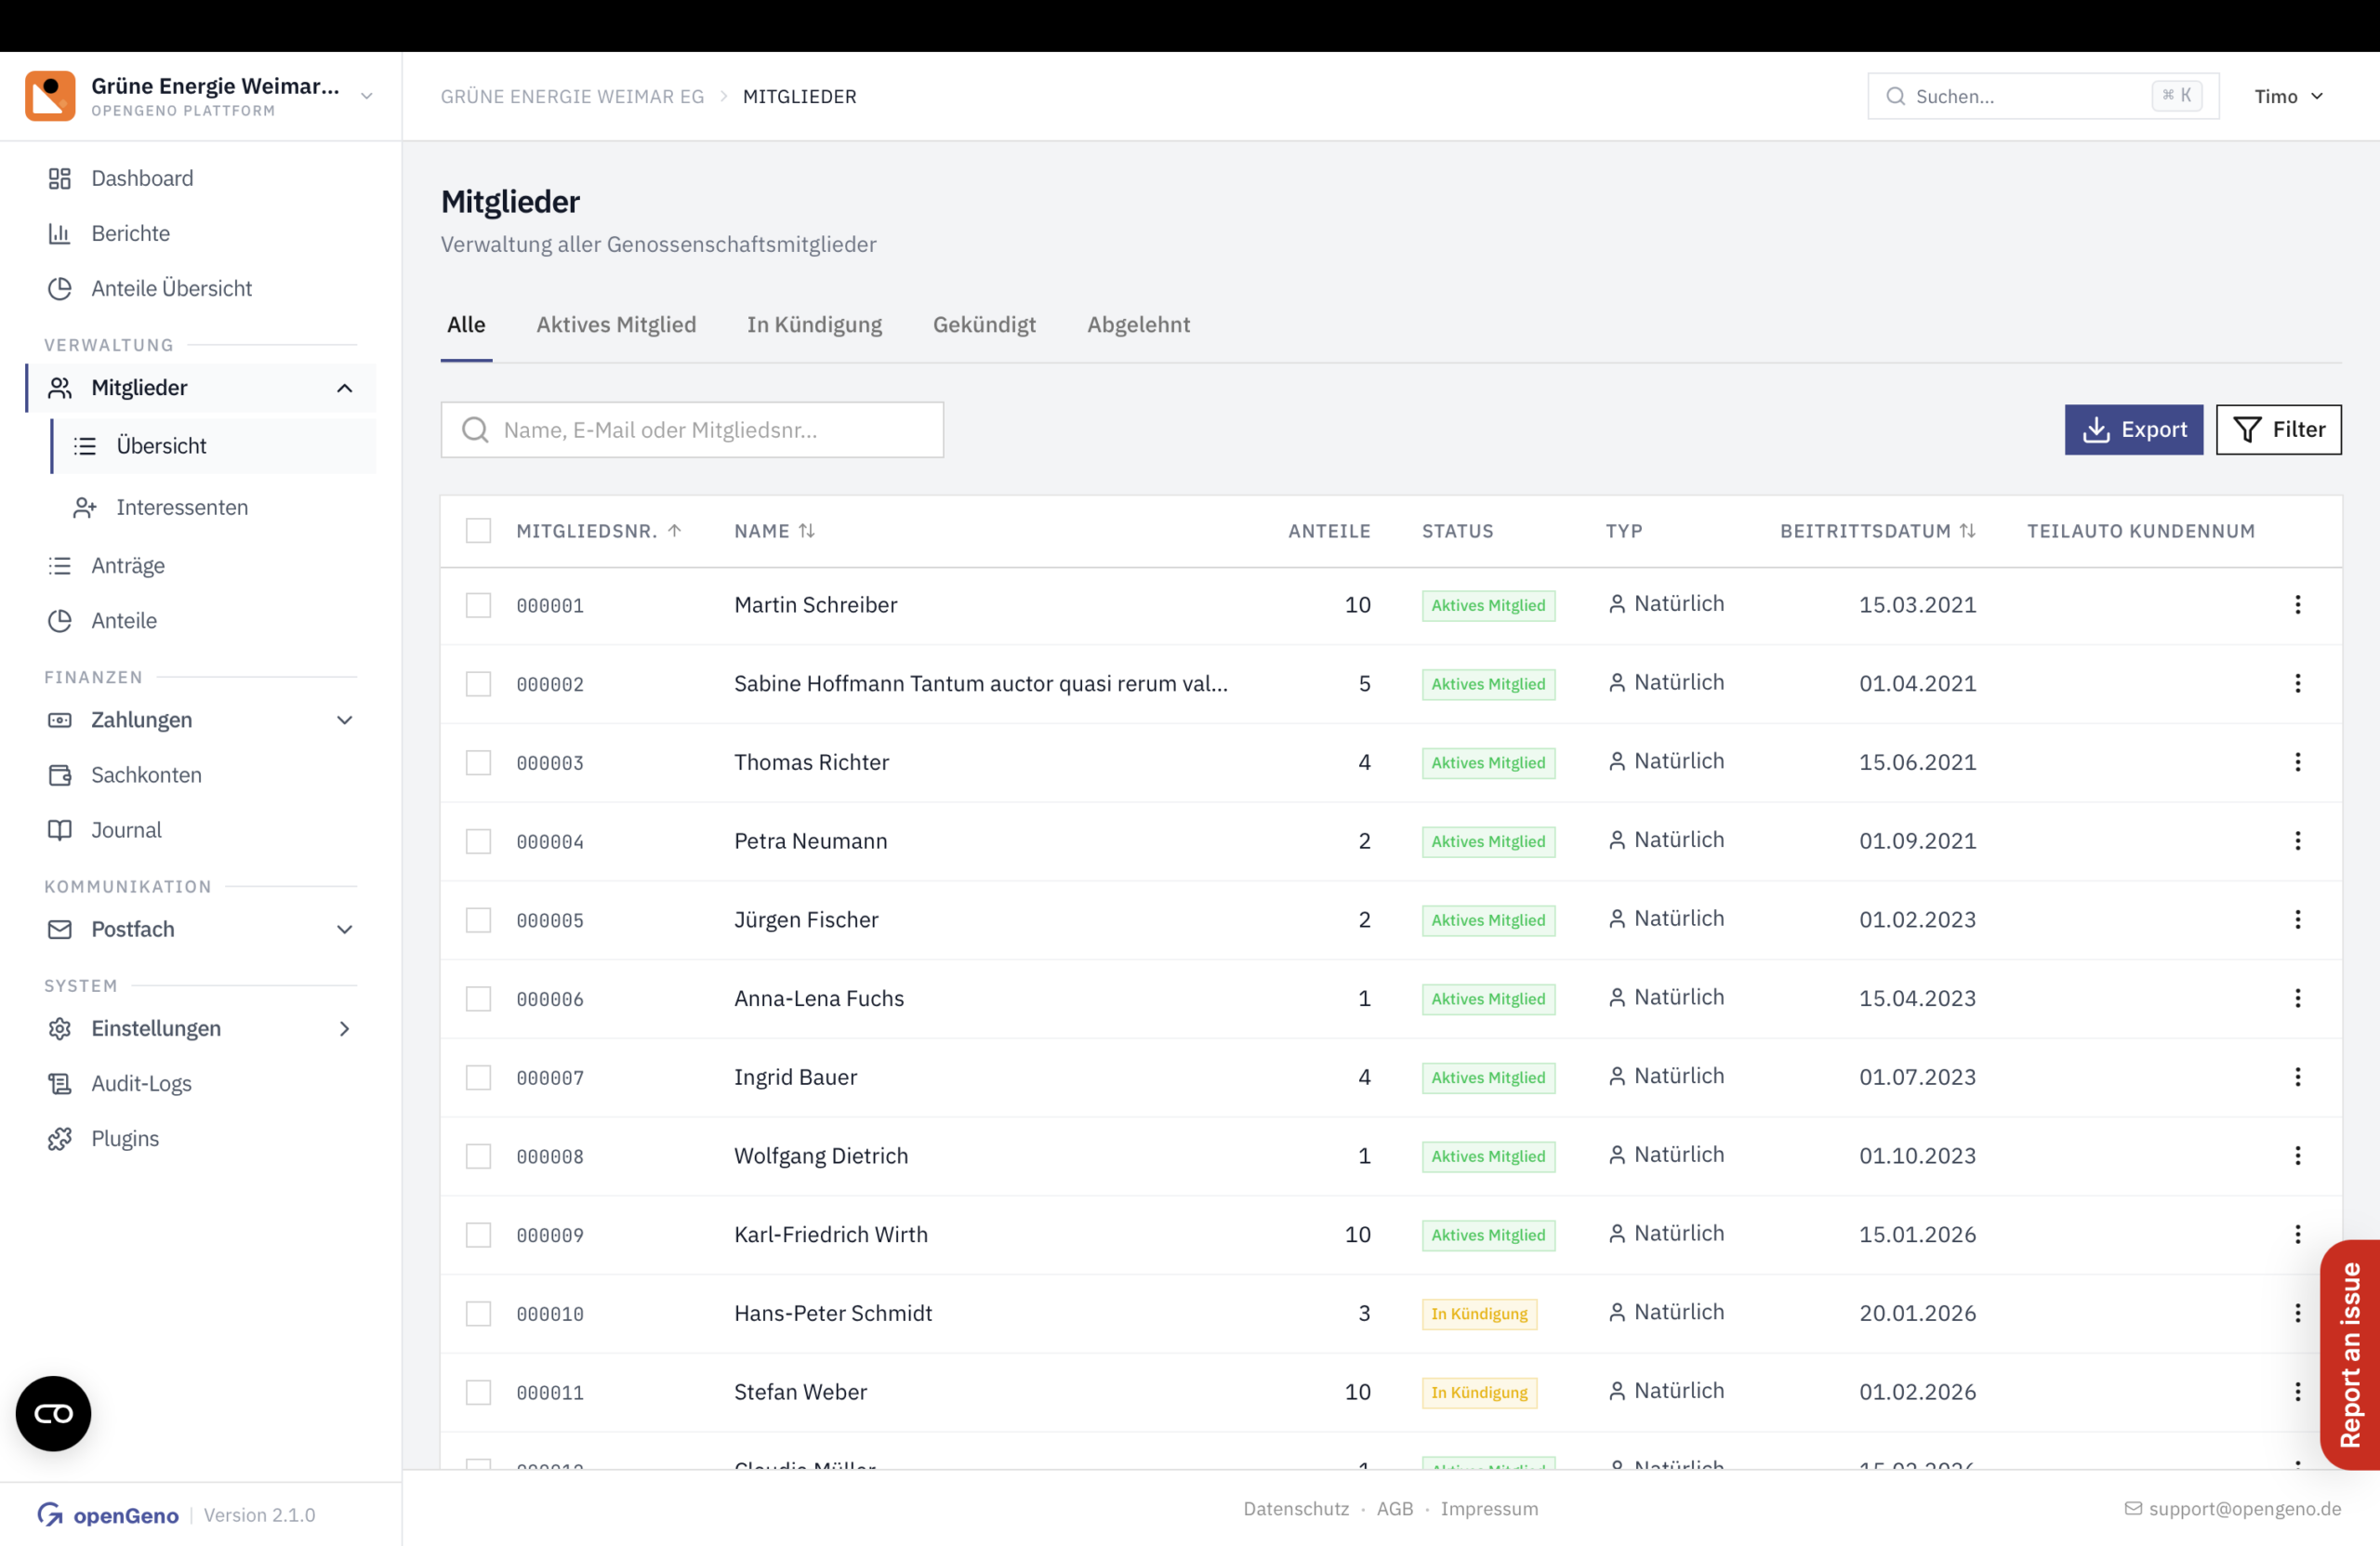
Task: Open three-dot menu for Anna-Lena Fuchs
Action: tap(2297, 998)
